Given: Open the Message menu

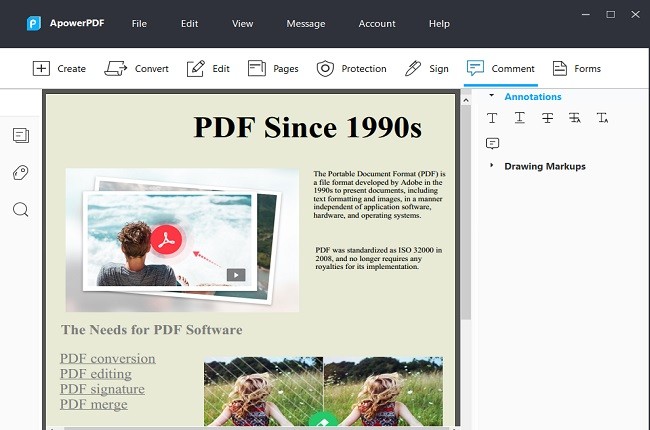Looking at the screenshot, I should 306,24.
